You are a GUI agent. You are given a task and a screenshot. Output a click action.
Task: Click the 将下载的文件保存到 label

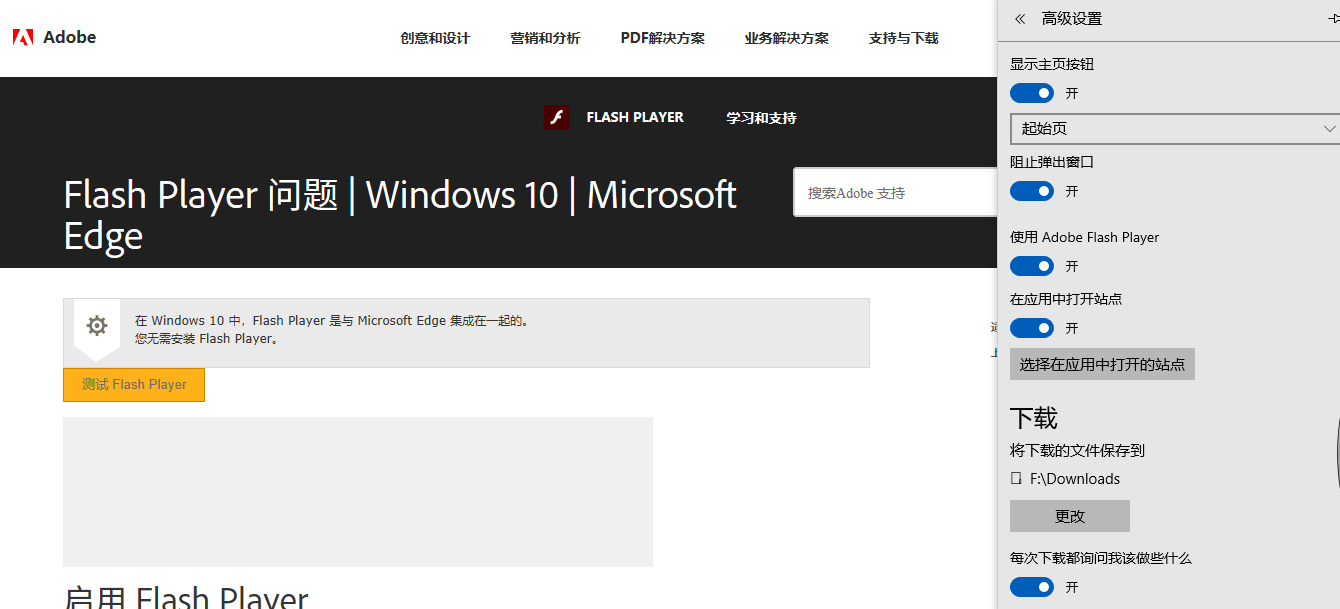coord(1077,451)
